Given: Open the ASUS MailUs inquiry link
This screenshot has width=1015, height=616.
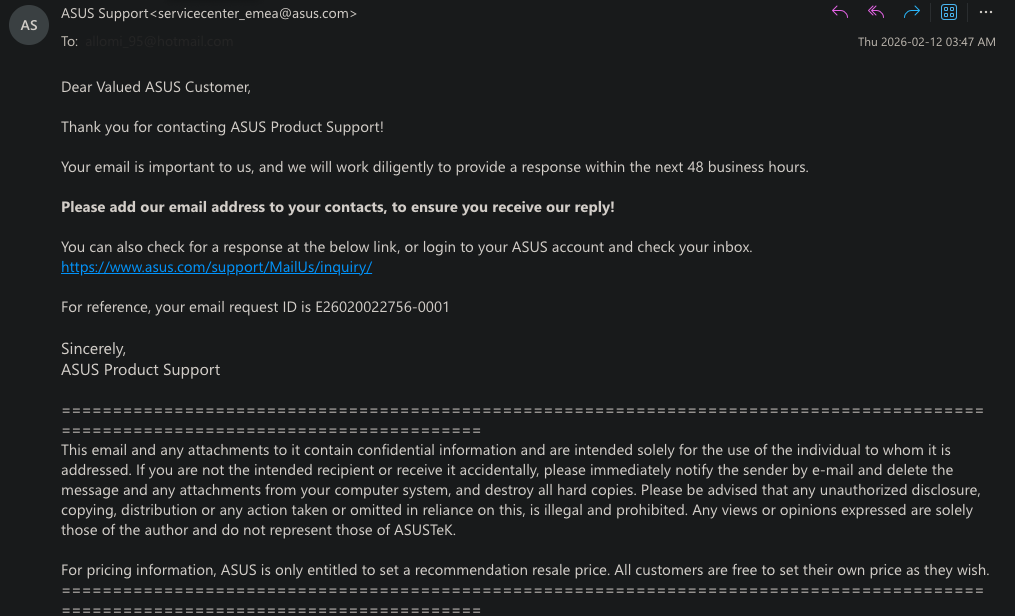Looking at the screenshot, I should click(216, 267).
